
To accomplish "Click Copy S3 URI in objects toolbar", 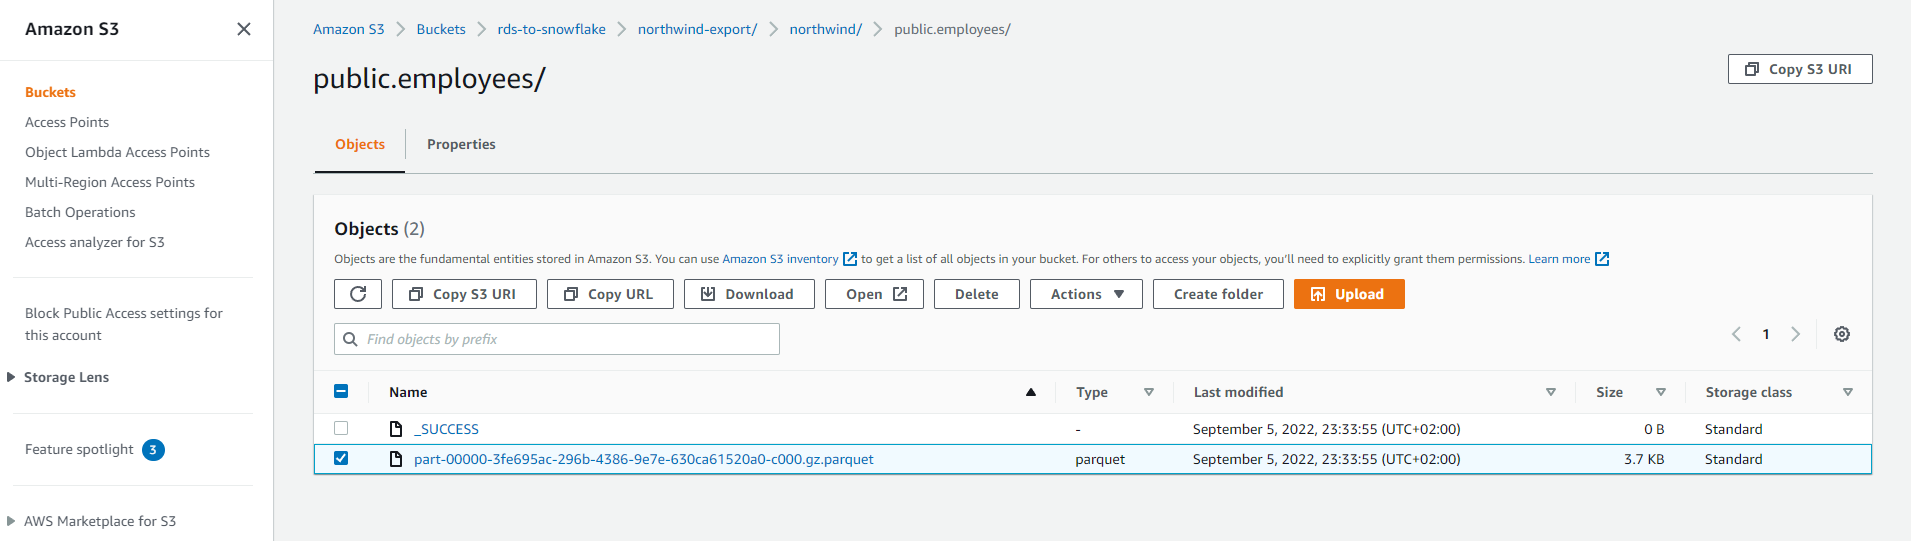I will [464, 294].
